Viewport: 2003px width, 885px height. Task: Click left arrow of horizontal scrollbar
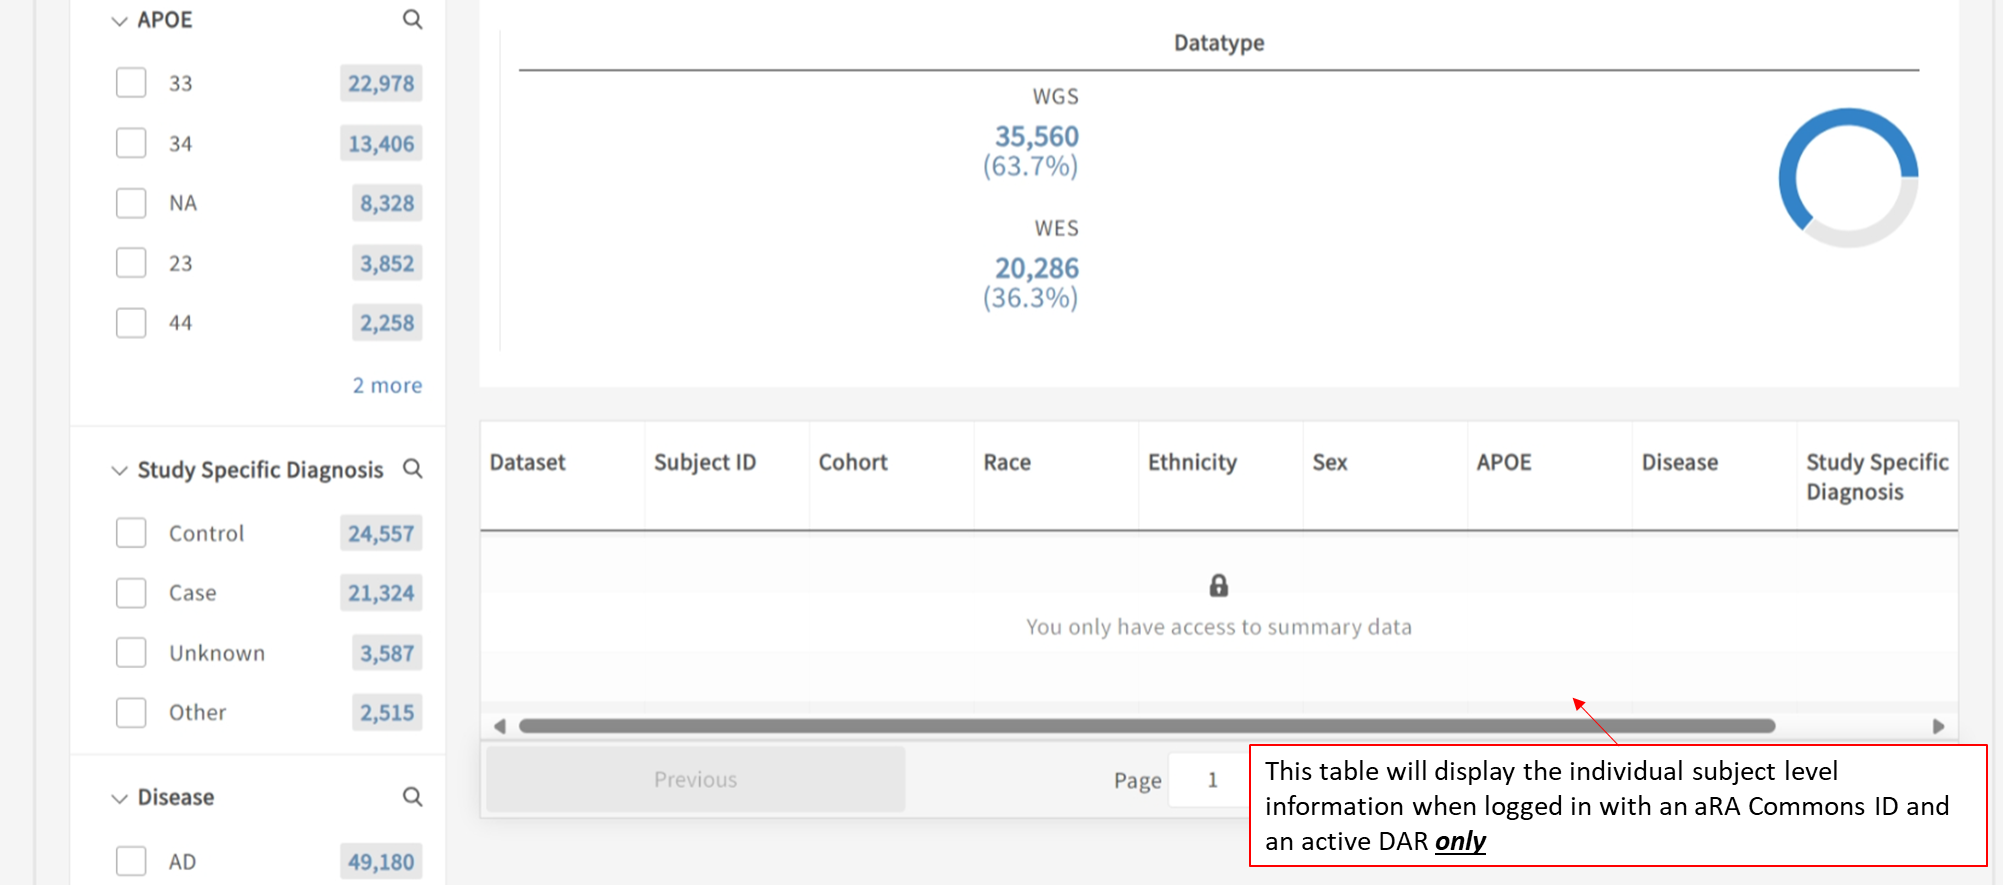pyautogui.click(x=500, y=726)
